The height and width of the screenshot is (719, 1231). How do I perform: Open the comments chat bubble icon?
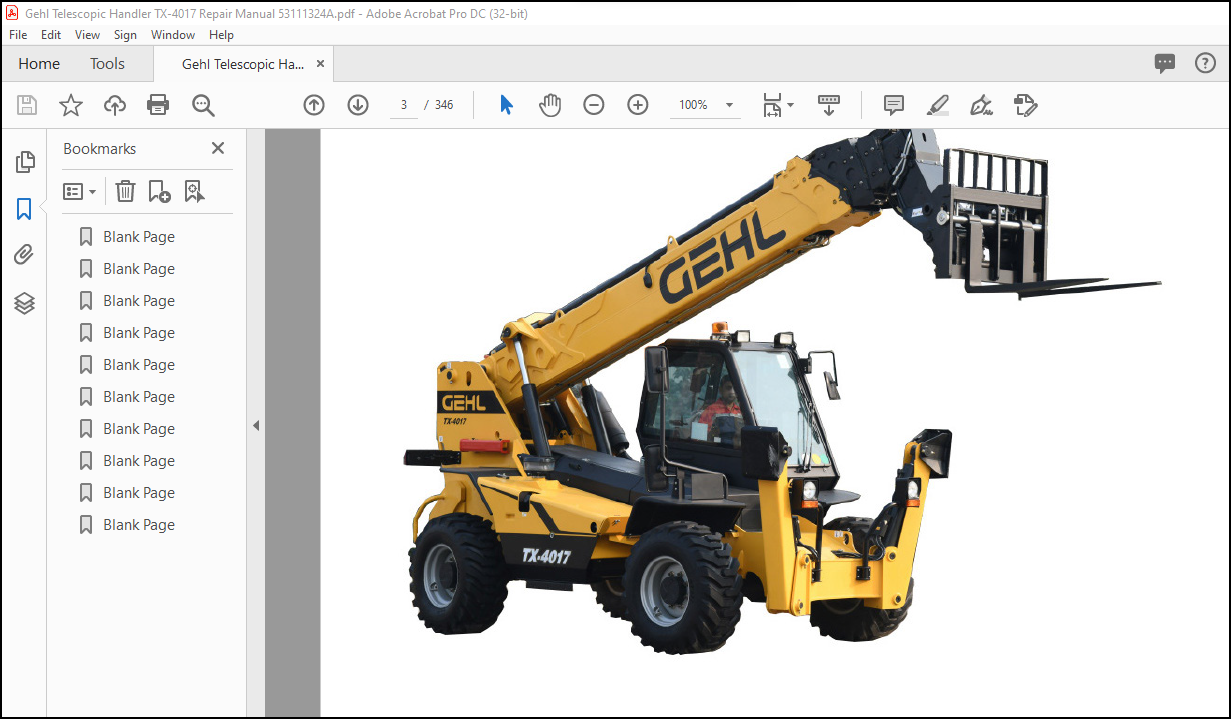coord(1165,63)
